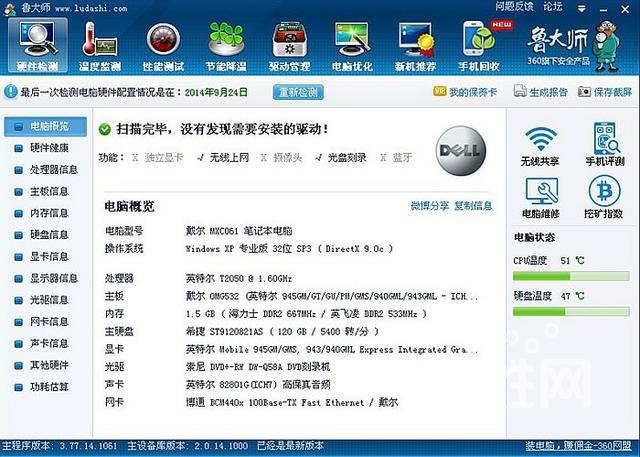Click 生成报告 generate report

coord(540,92)
